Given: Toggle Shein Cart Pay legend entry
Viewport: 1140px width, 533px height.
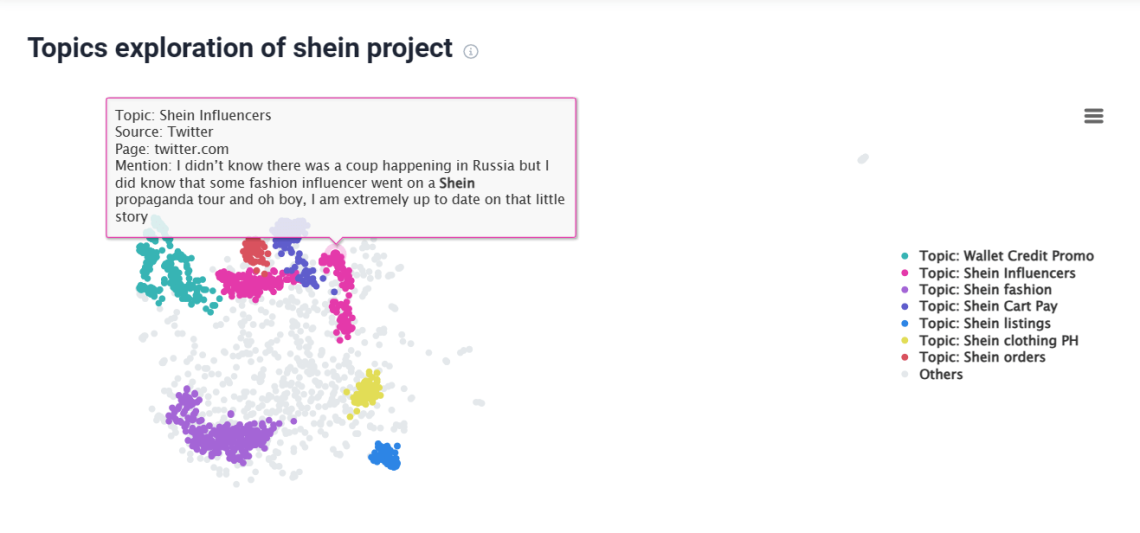Looking at the screenshot, I should coord(988,307).
